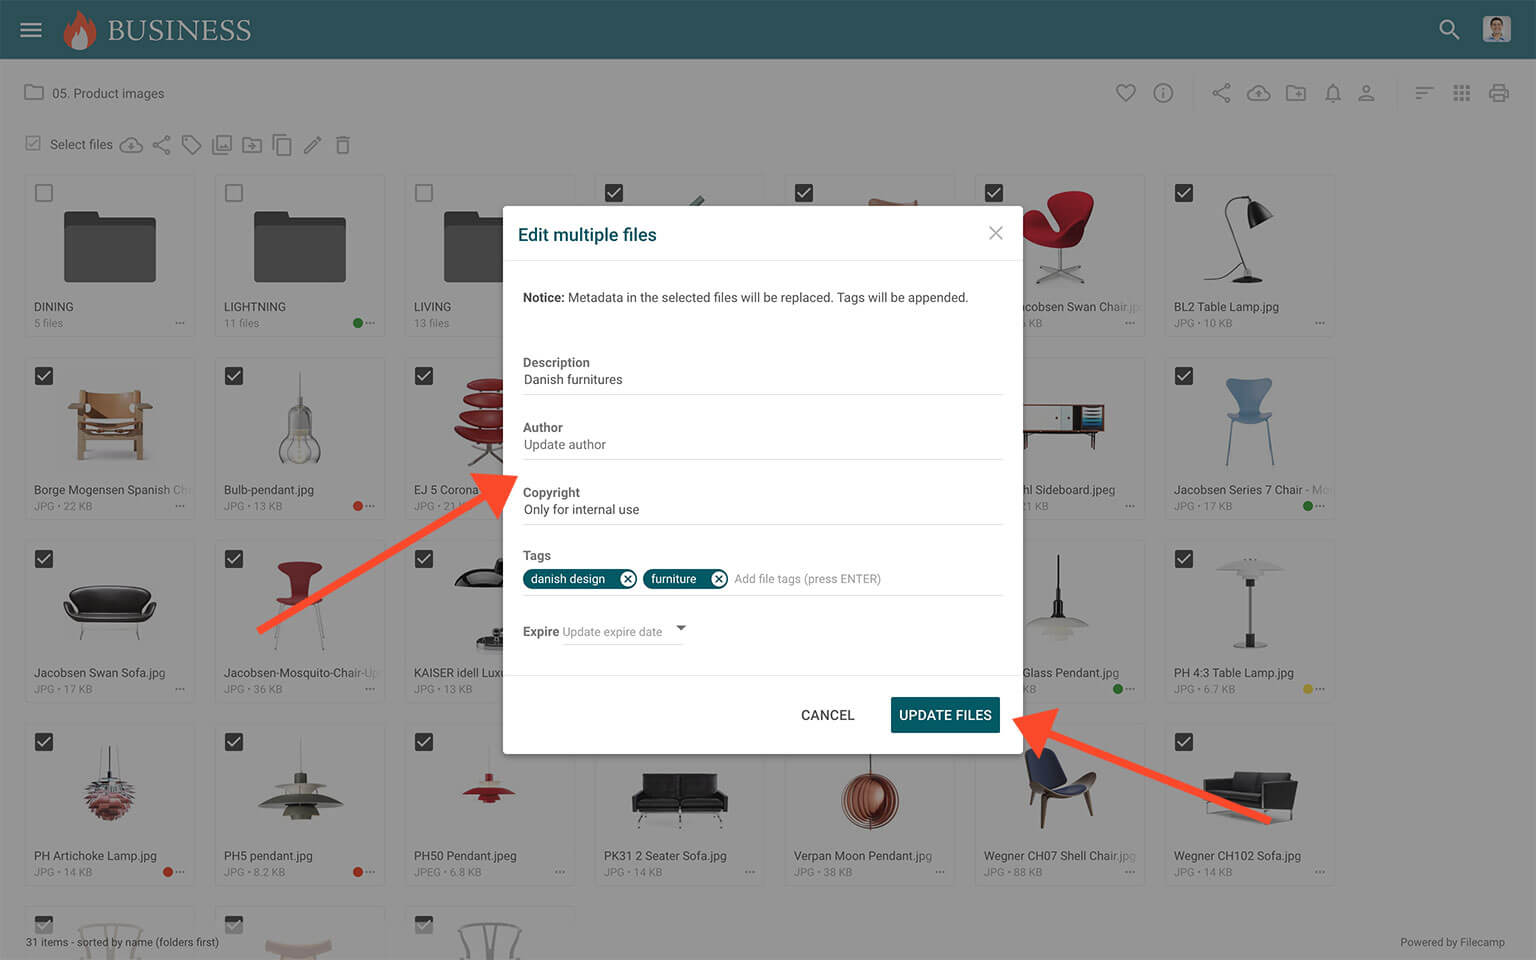Uncheck Jacobsen Swan Sofa.jpg checkbox
This screenshot has height=960, width=1536.
44,559
